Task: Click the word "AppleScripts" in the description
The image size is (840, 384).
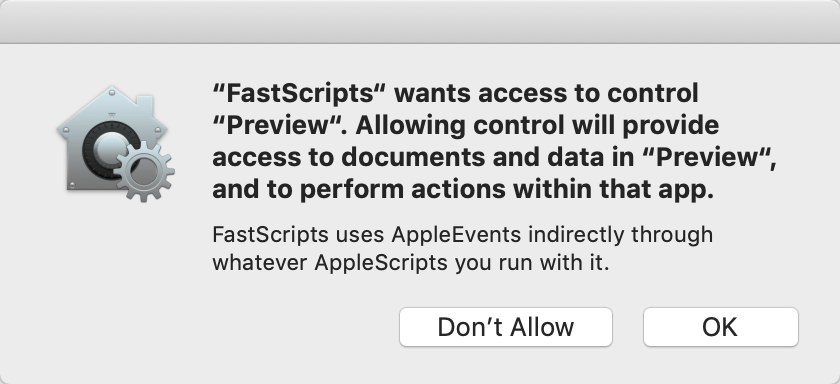Action: click(x=380, y=263)
